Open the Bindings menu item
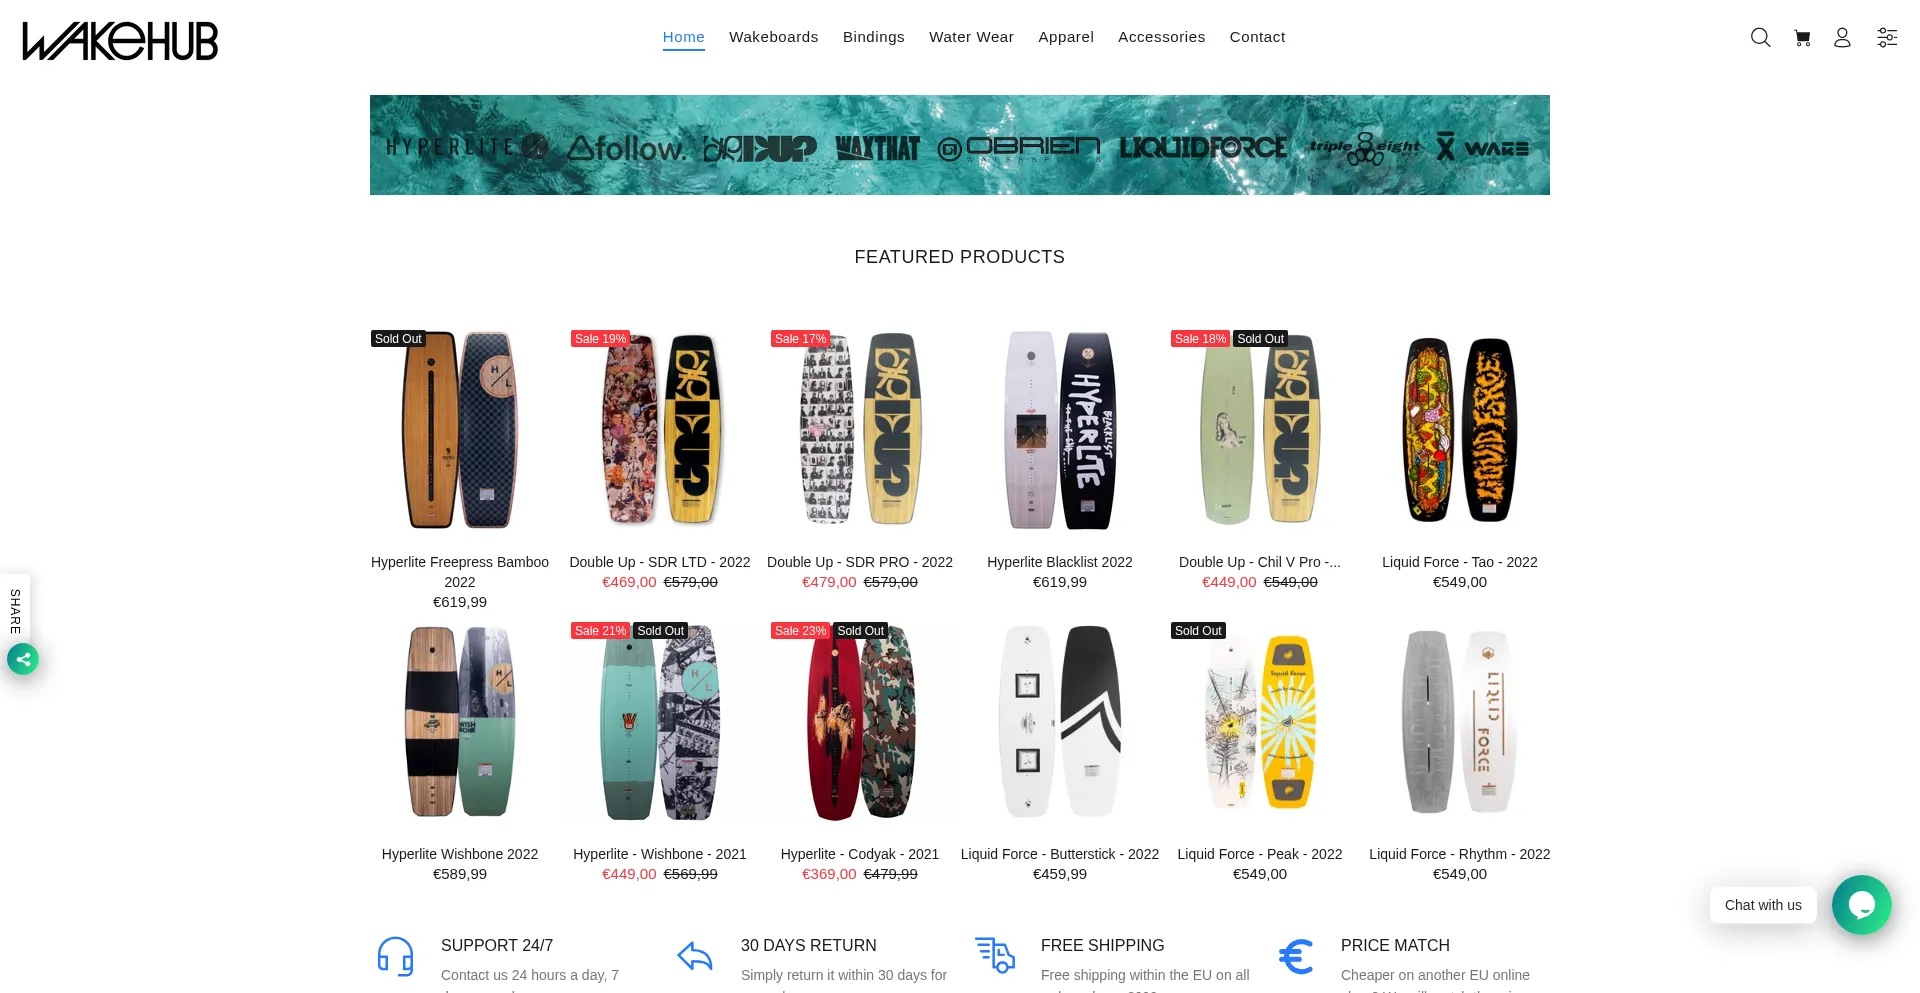1920x993 pixels. (874, 37)
